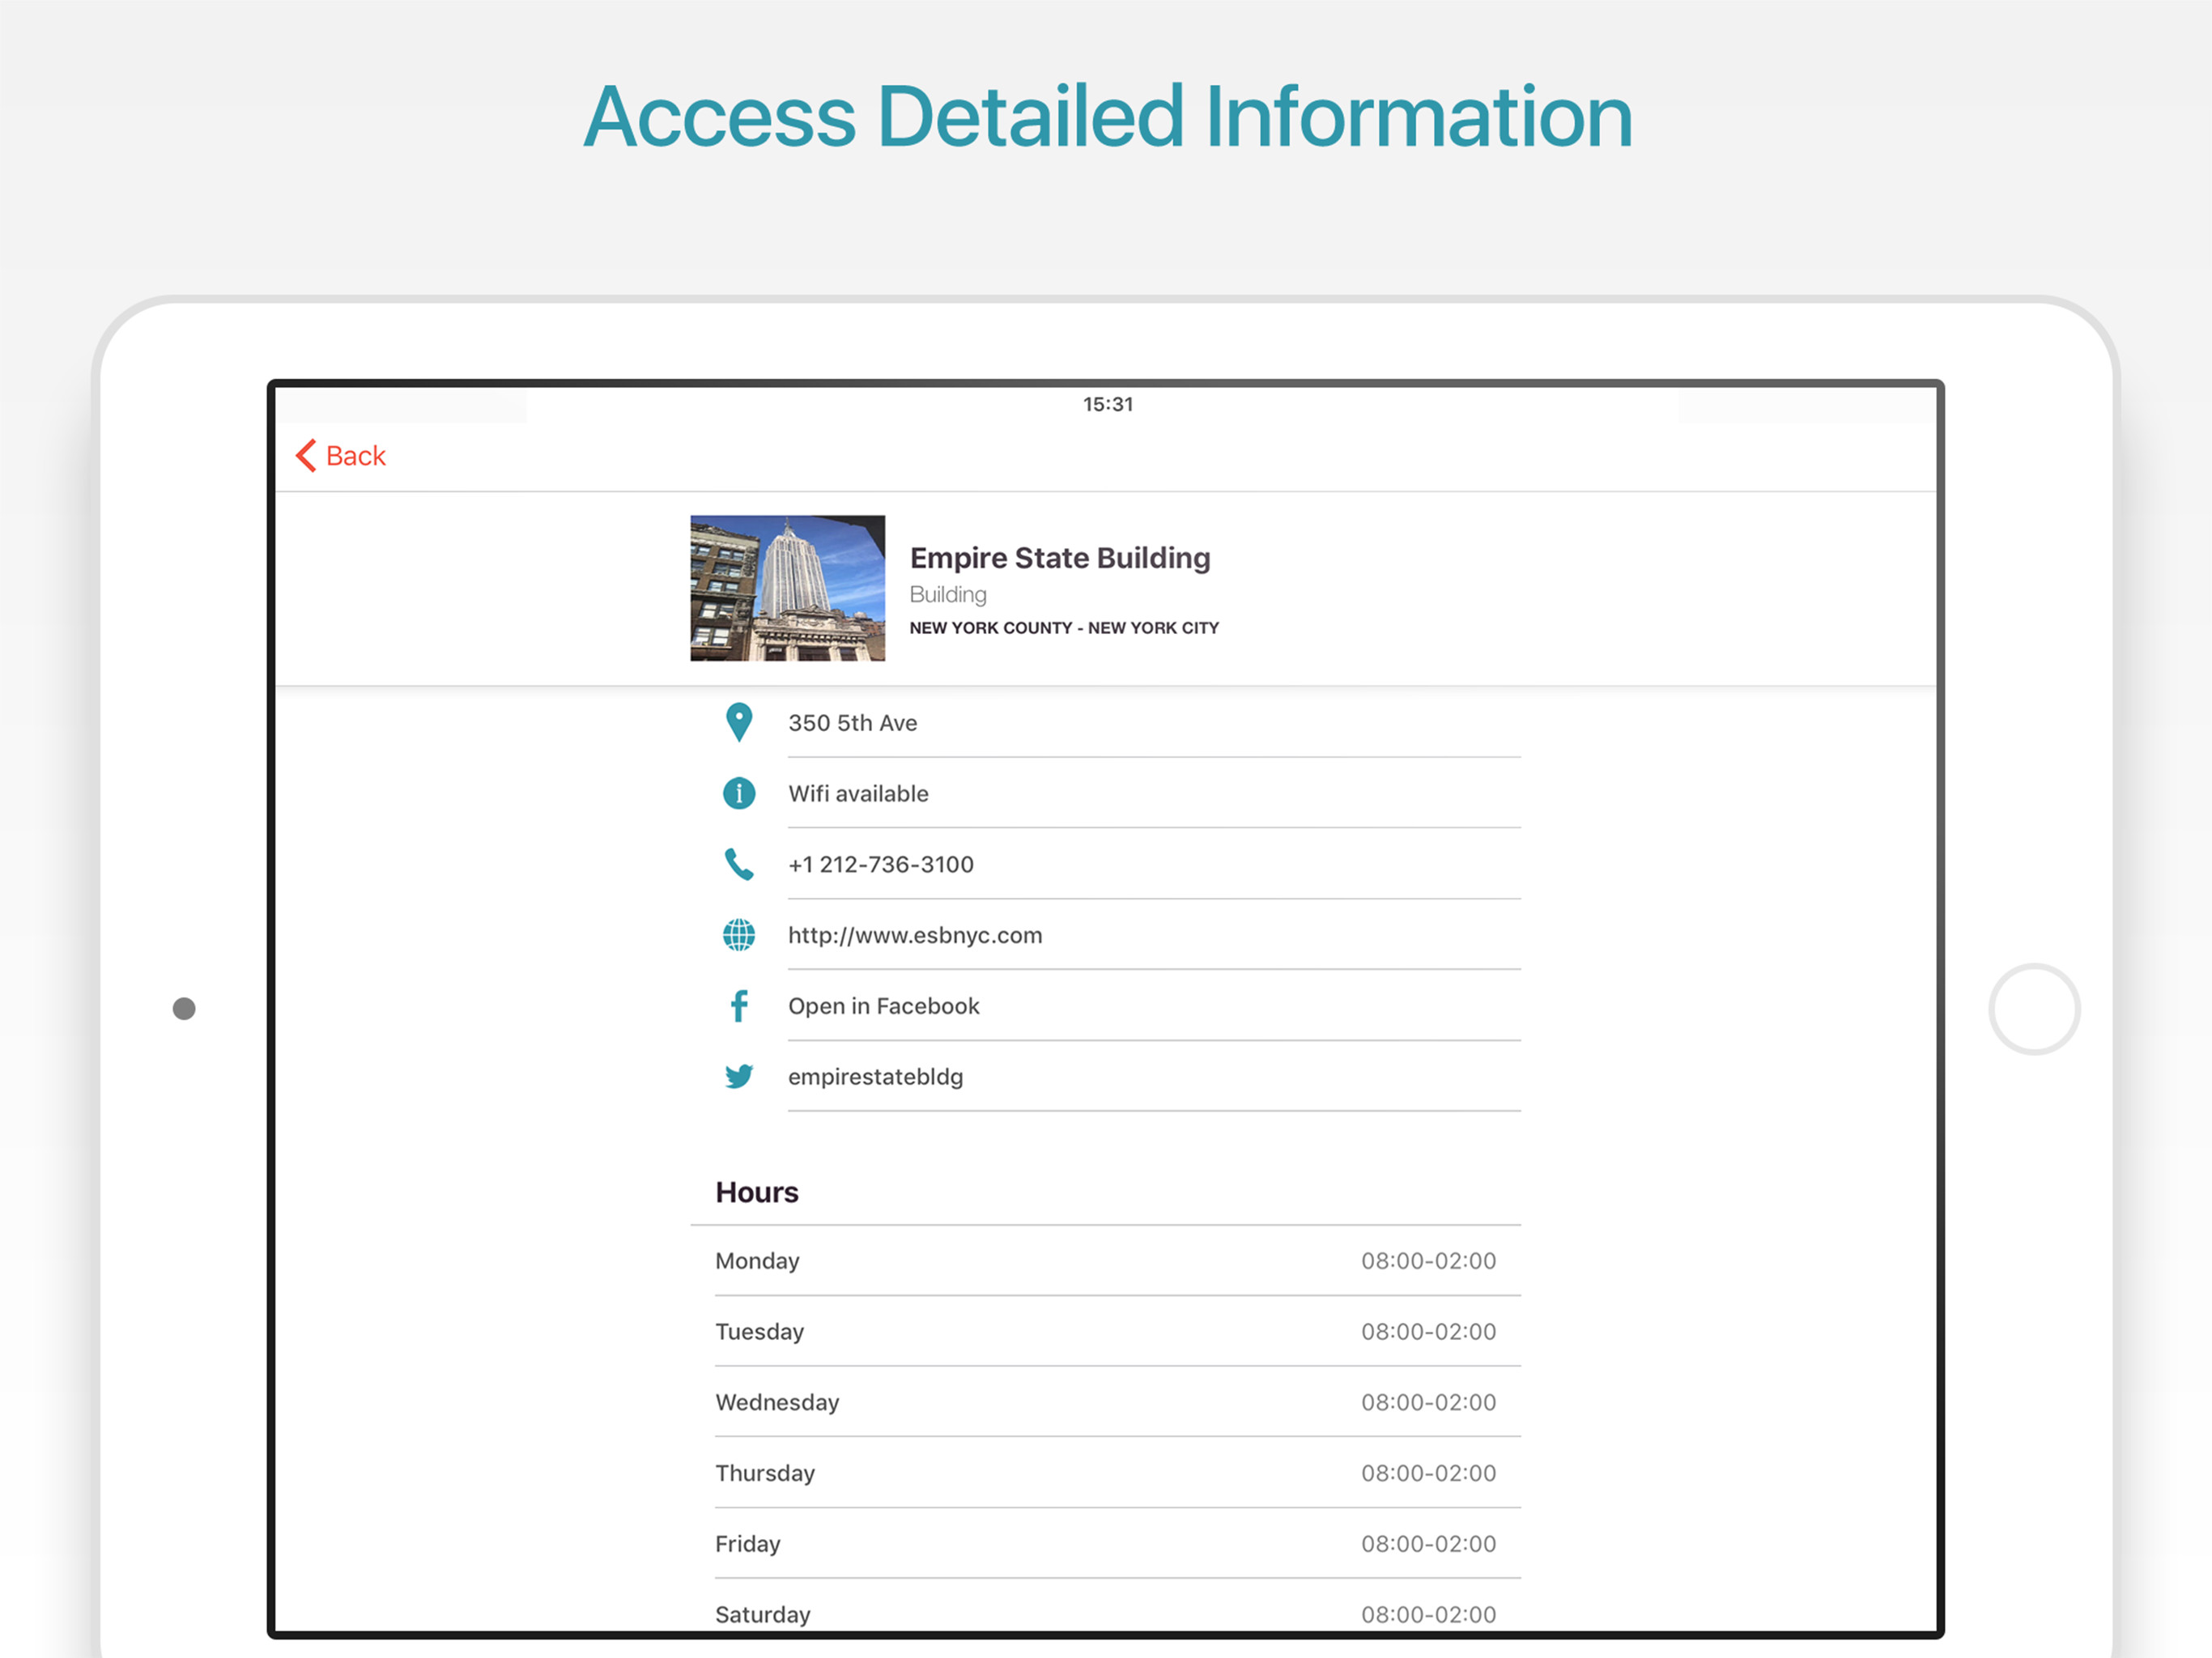This screenshot has height=1658, width=2212.
Task: Select Open in Facebook row
Action: pos(883,1006)
